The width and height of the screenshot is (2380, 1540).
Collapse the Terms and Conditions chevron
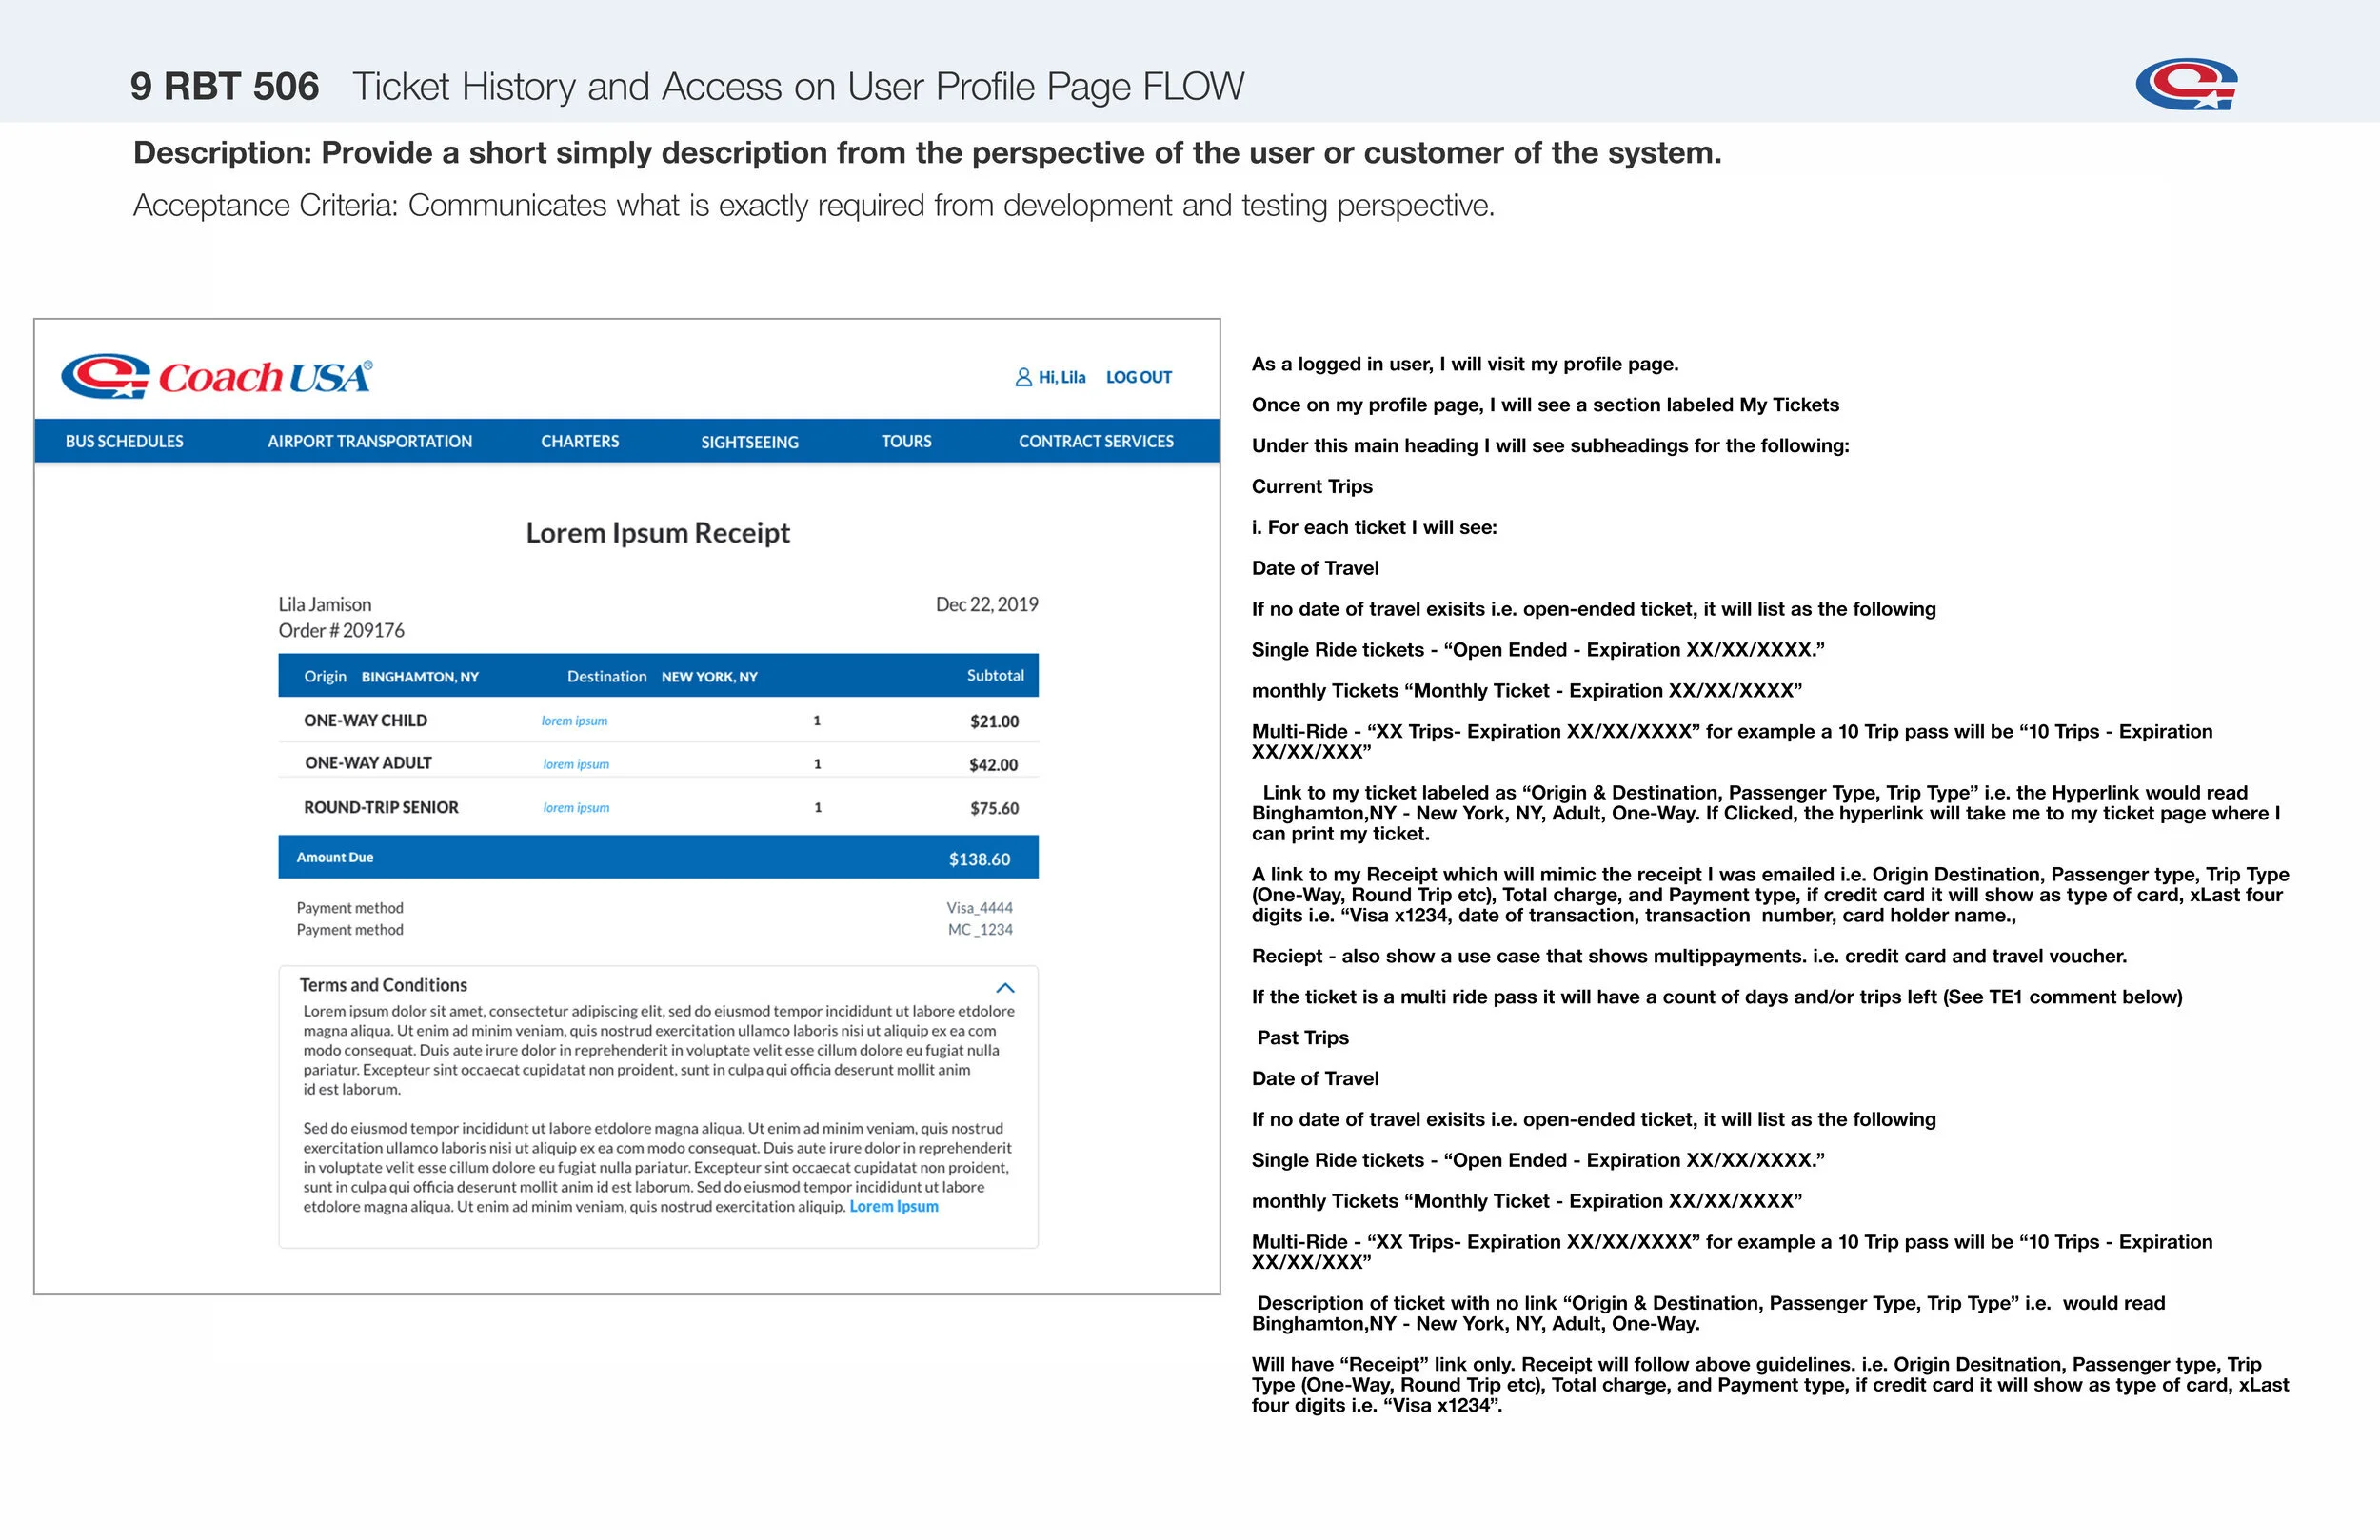coord(1005,988)
